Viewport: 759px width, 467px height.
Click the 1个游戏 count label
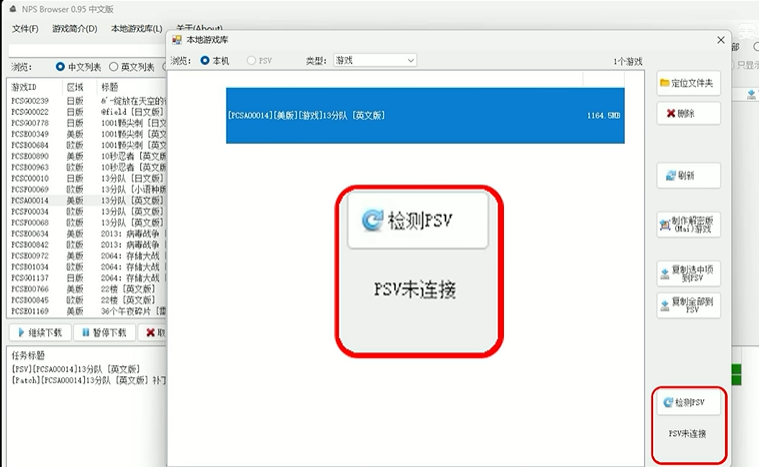click(628, 61)
